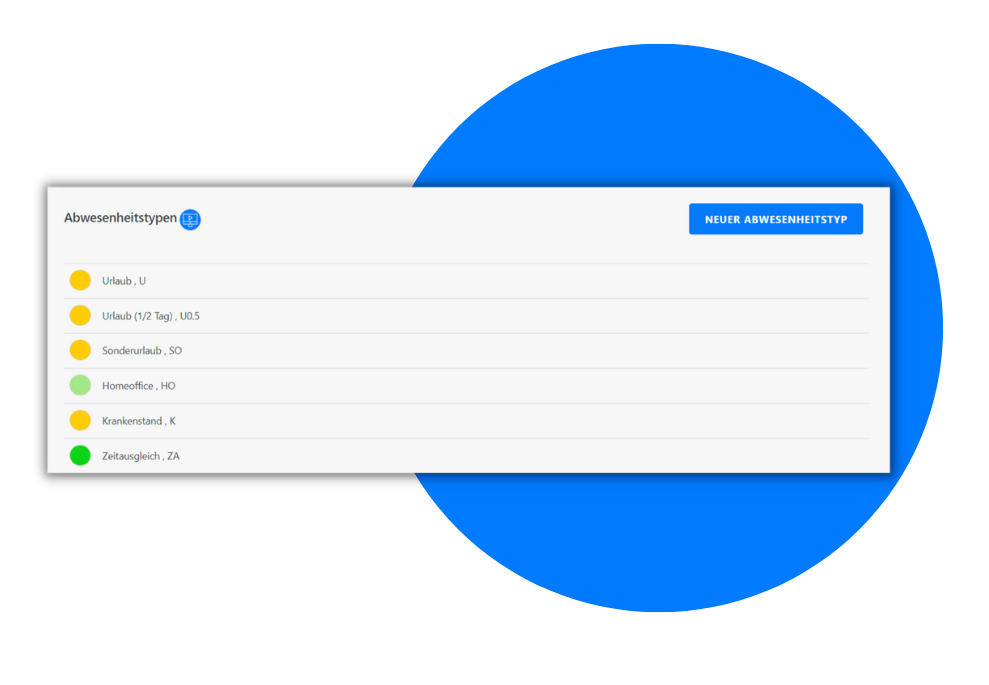The image size is (989, 685).
Task: Open the Urlaub , U absence type entry
Action: point(466,281)
